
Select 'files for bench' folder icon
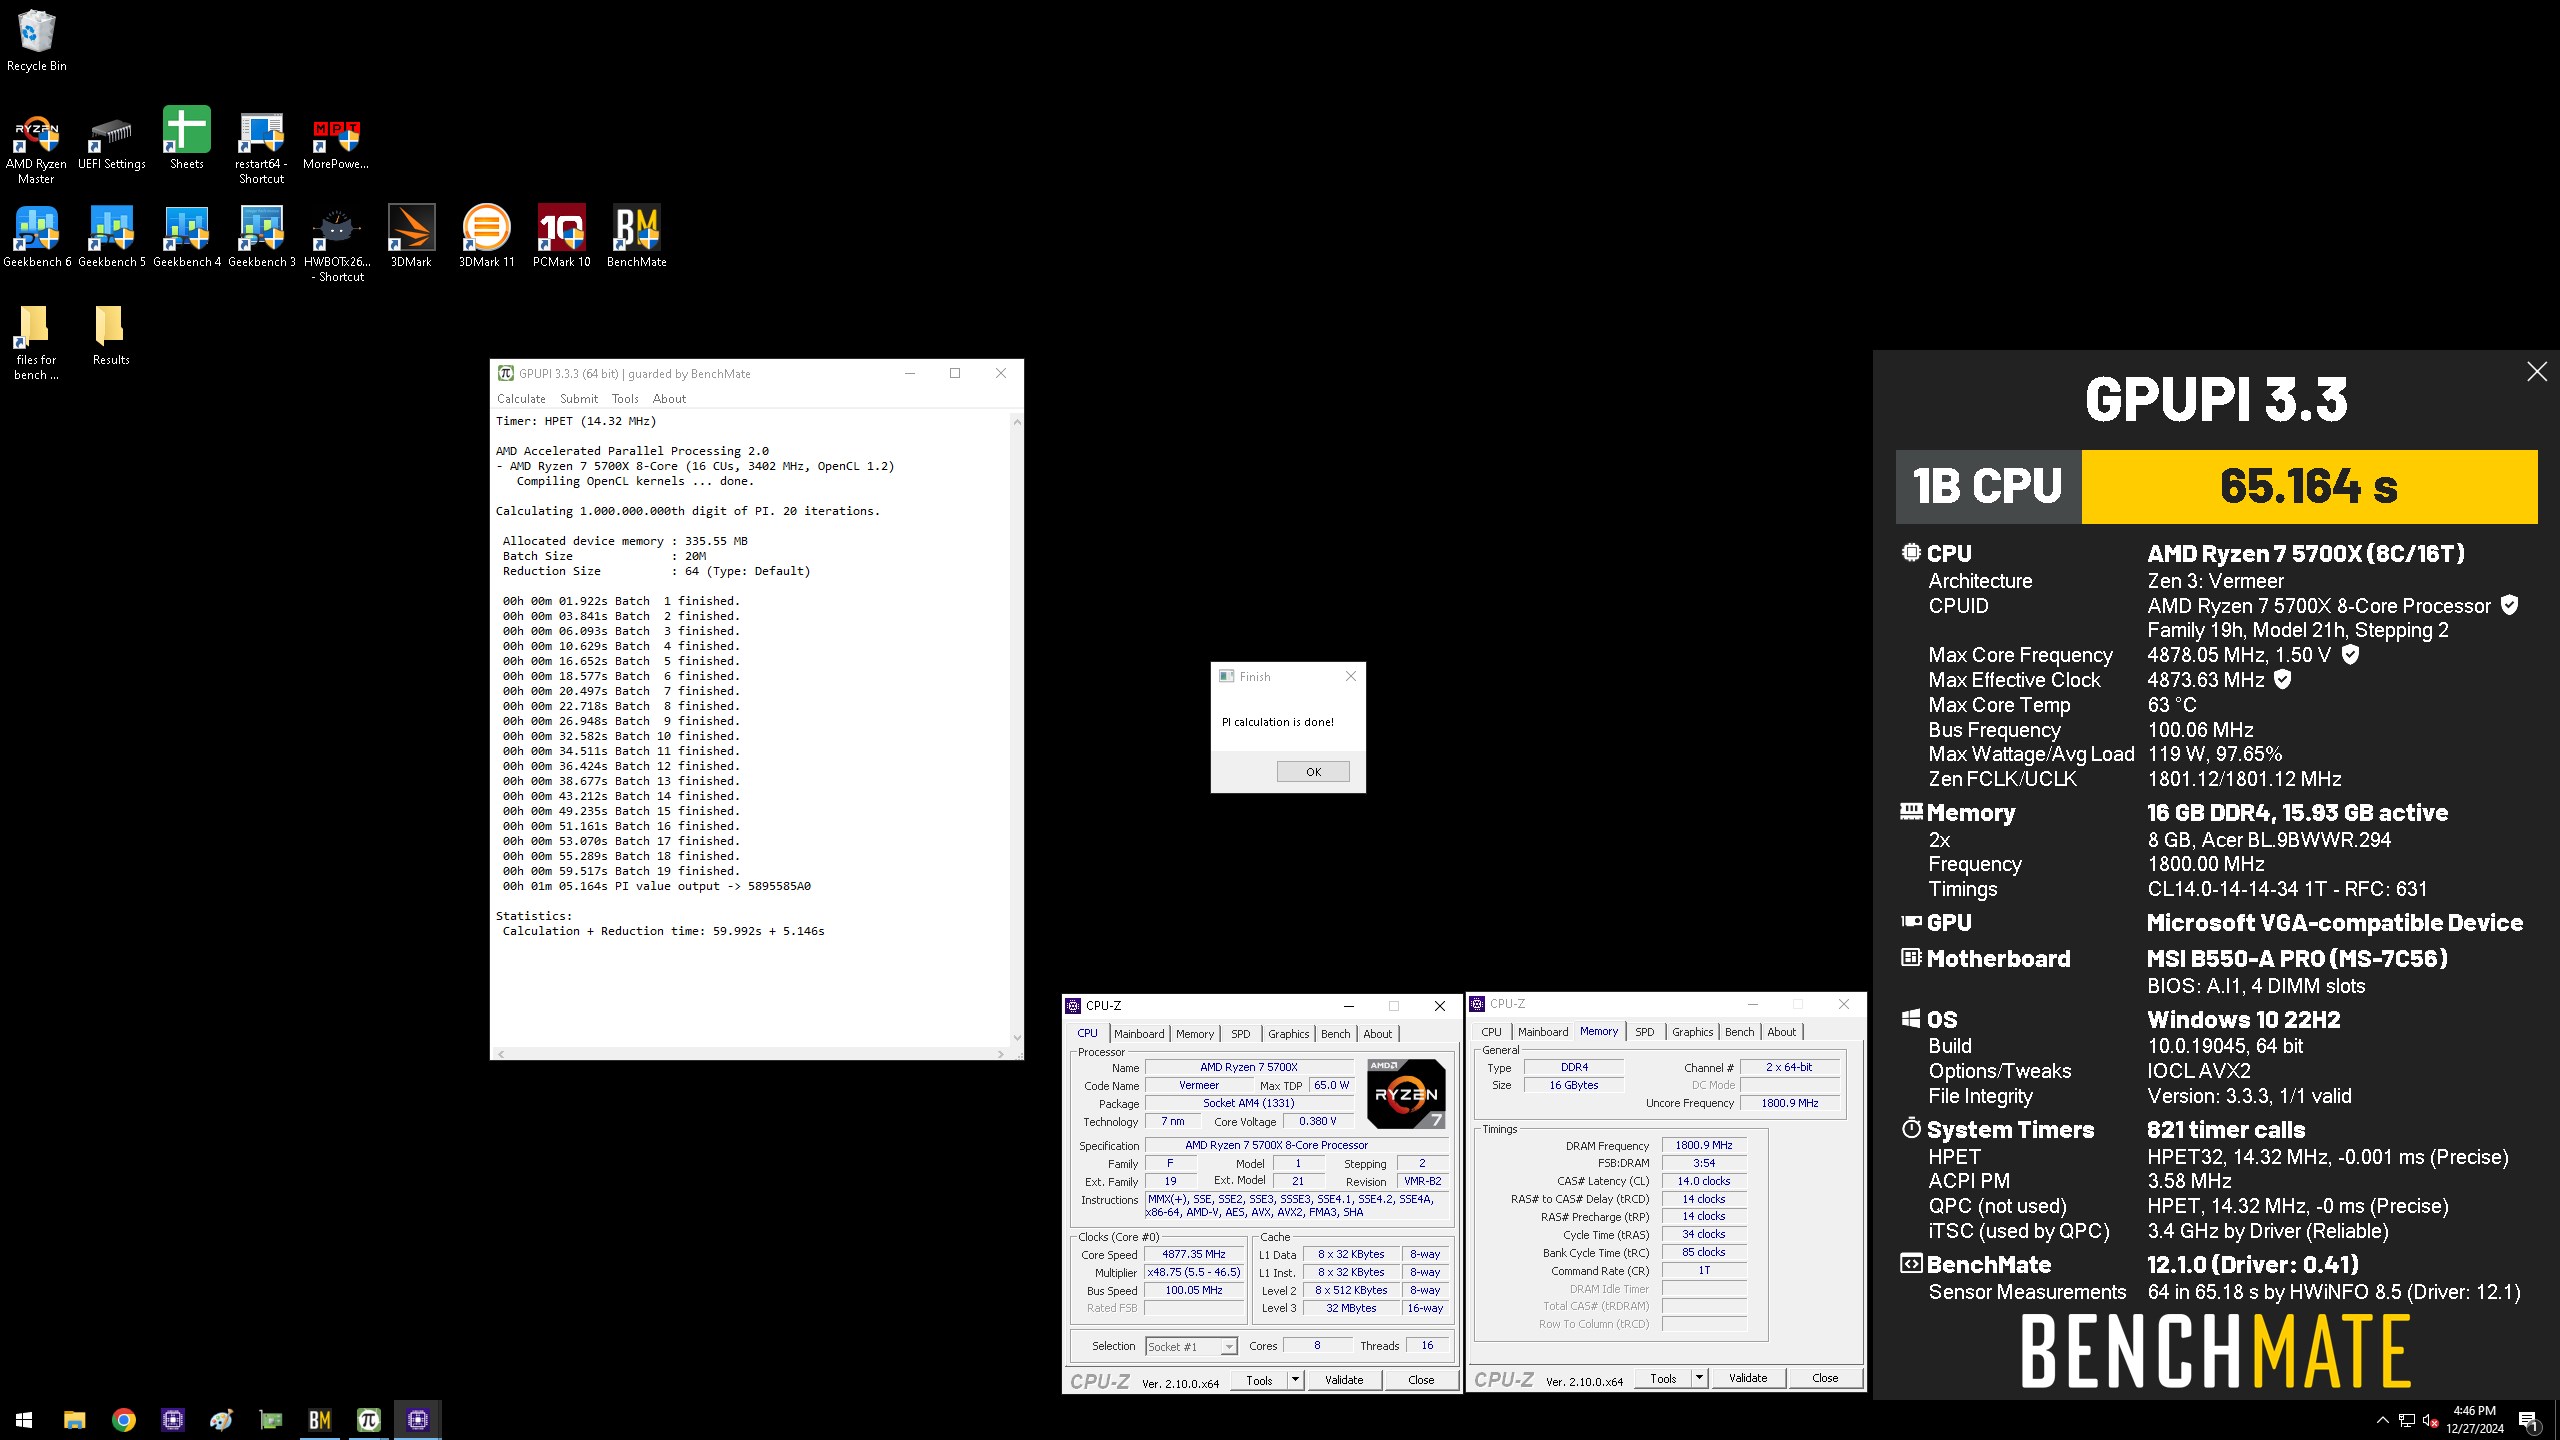[36, 343]
